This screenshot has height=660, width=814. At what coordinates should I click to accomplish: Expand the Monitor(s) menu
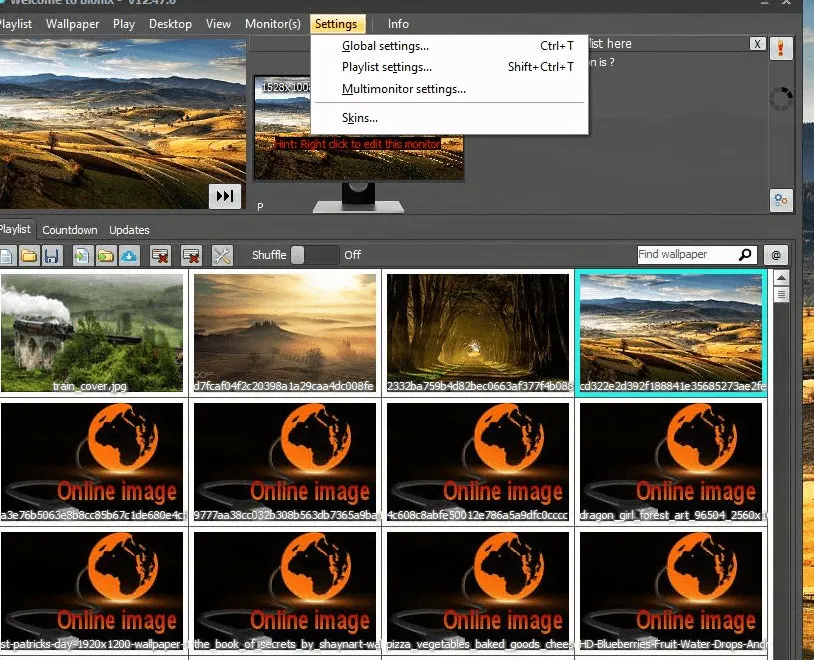[x=272, y=24]
